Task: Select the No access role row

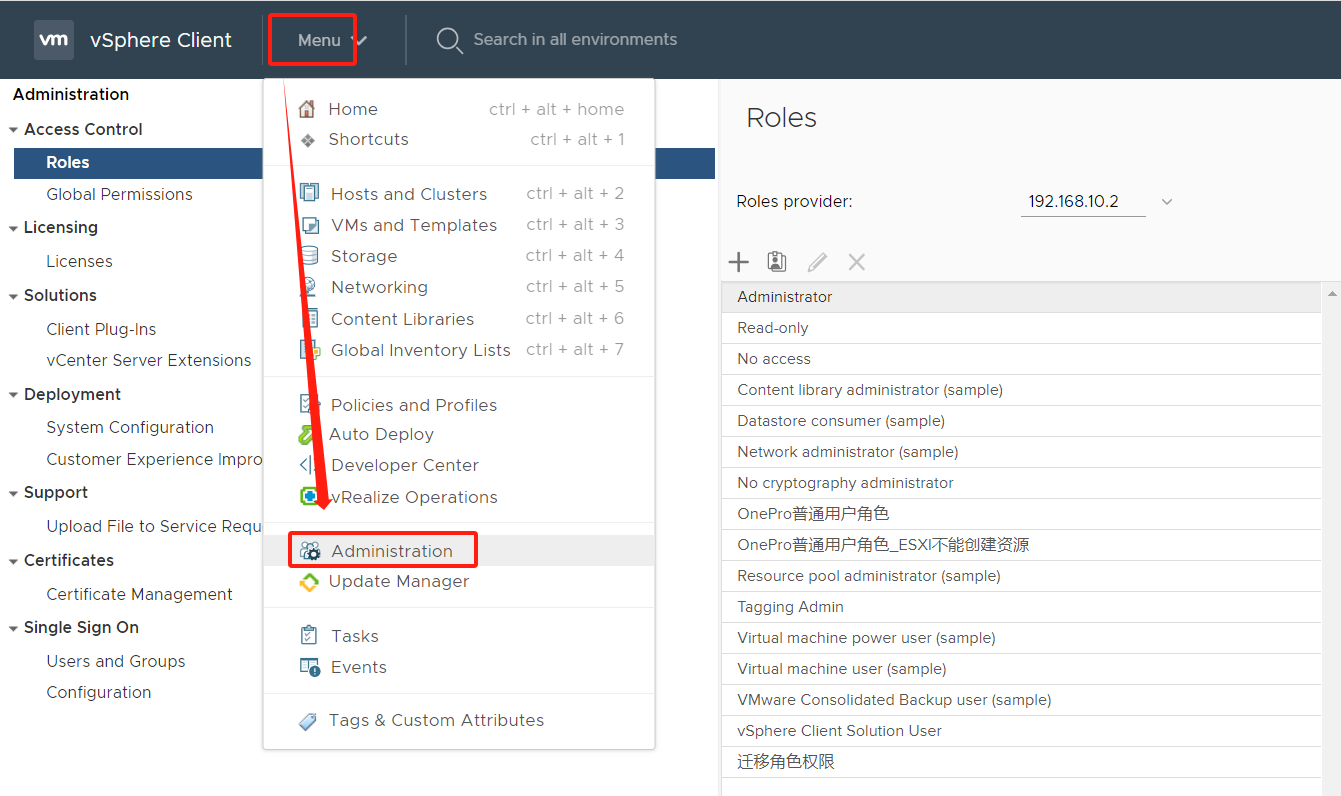Action: tap(1021, 359)
